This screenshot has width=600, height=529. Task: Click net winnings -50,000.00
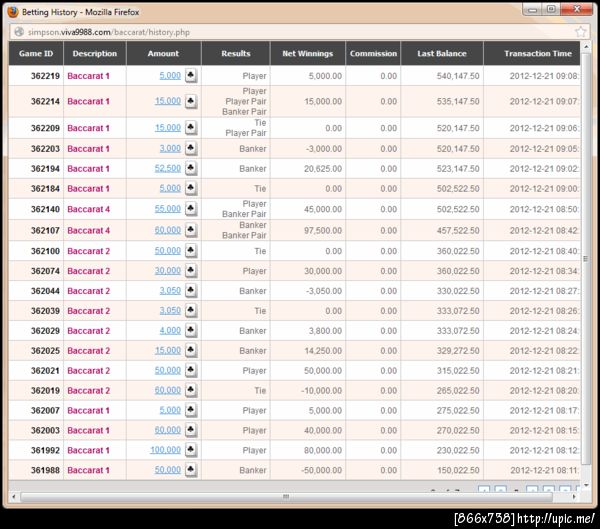322,470
